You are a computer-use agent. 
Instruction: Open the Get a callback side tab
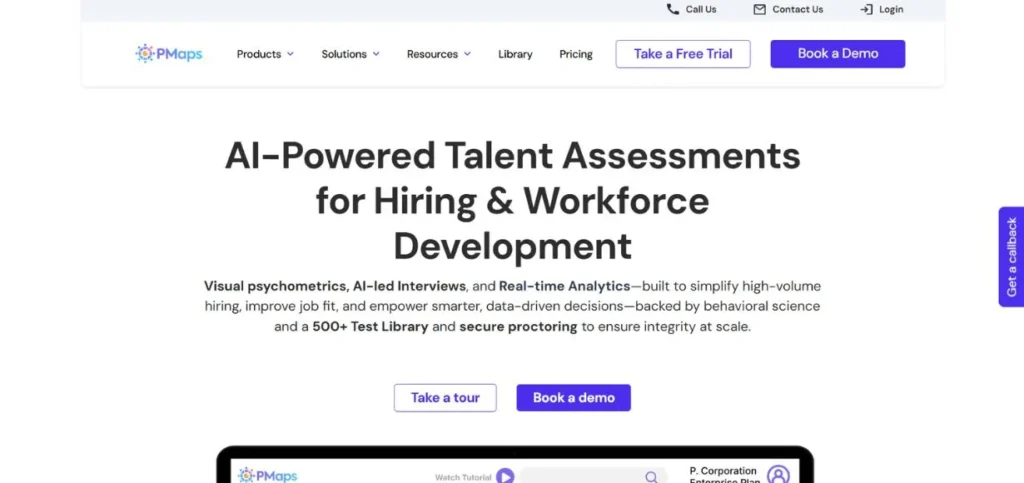[x=1011, y=257]
